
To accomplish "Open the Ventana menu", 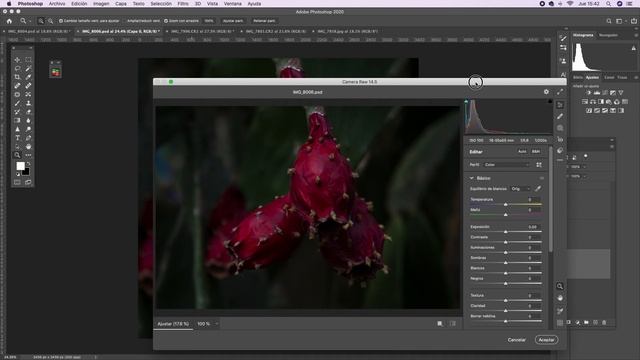I will click(x=233, y=4).
